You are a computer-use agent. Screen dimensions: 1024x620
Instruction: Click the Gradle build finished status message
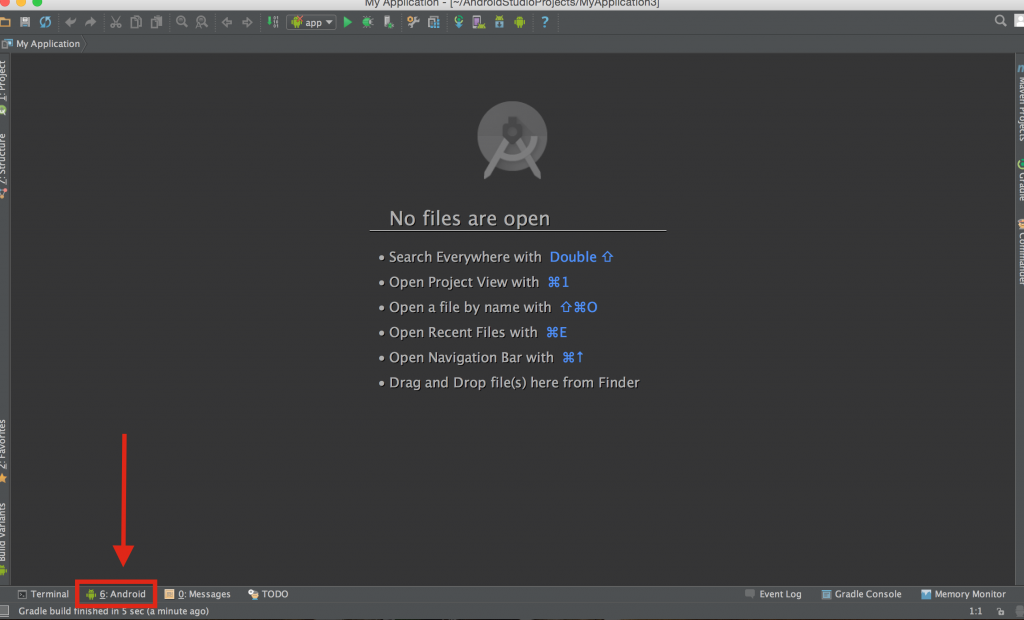pyautogui.click(x=114, y=611)
